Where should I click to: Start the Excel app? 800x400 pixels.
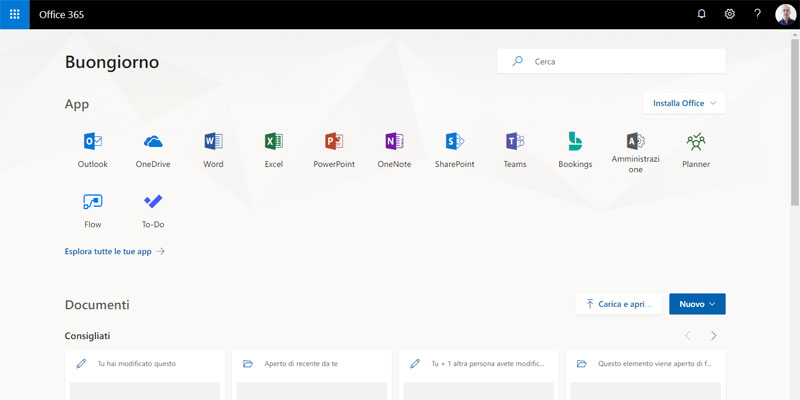(x=273, y=150)
